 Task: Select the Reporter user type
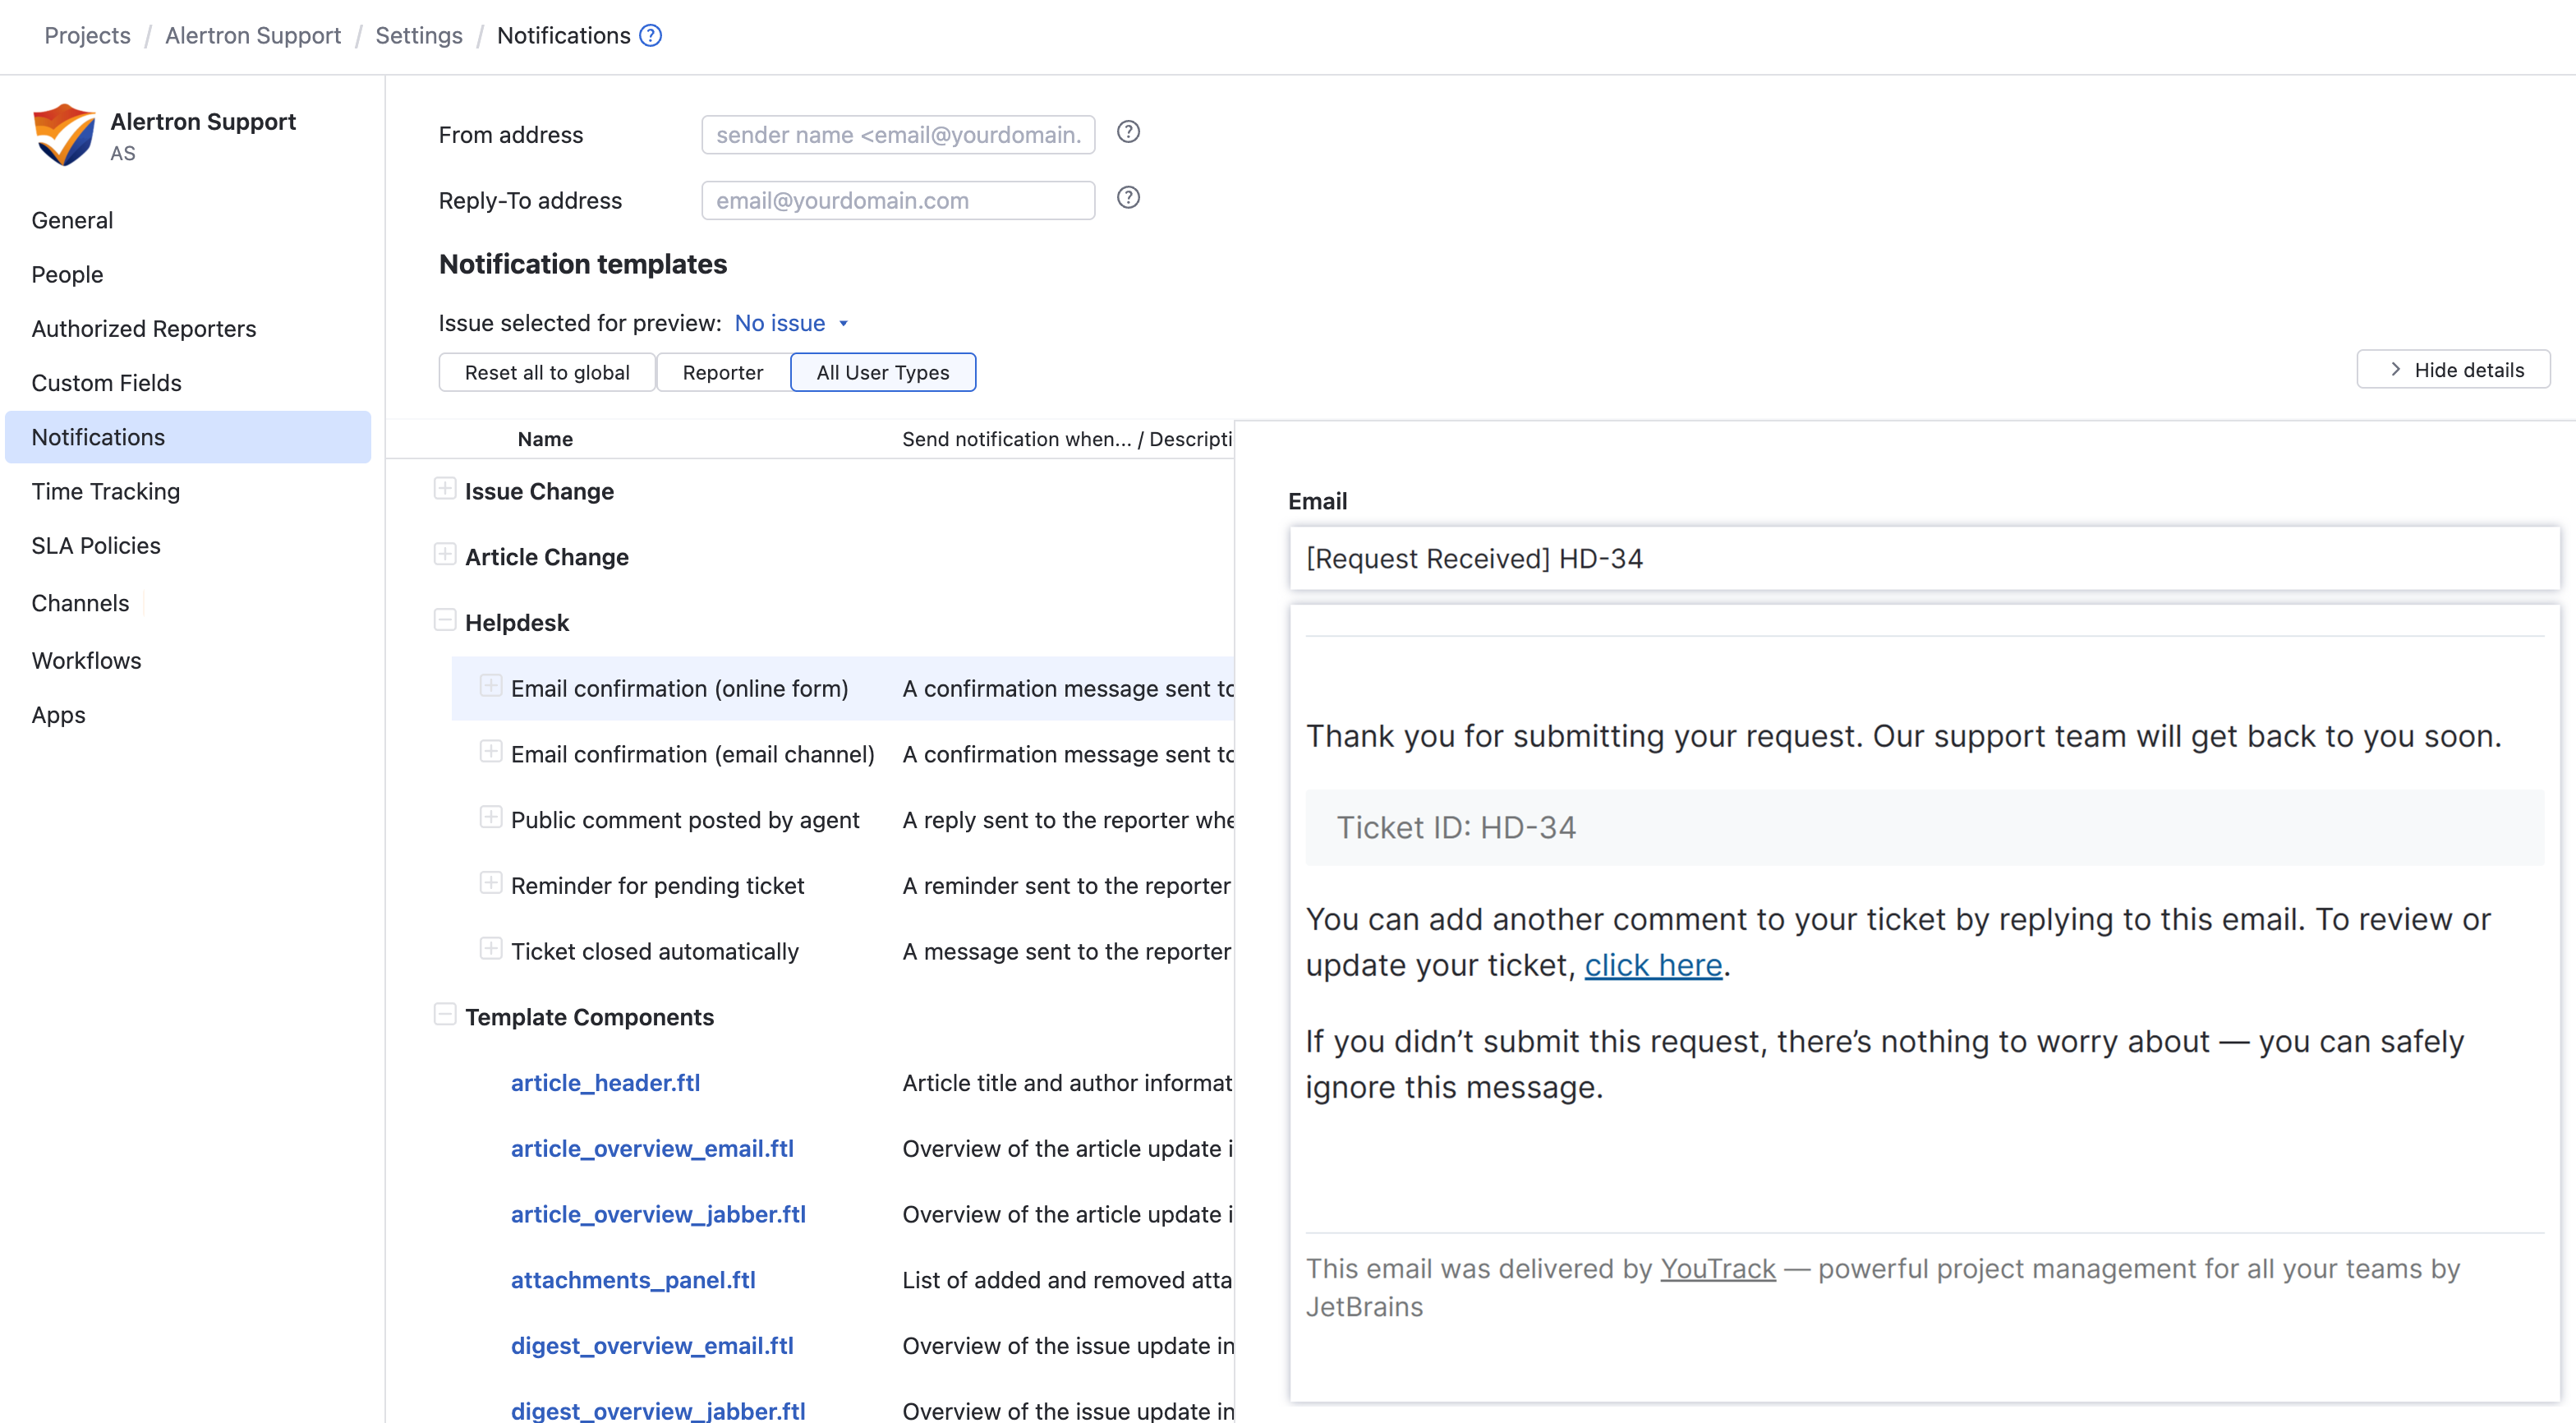point(722,373)
